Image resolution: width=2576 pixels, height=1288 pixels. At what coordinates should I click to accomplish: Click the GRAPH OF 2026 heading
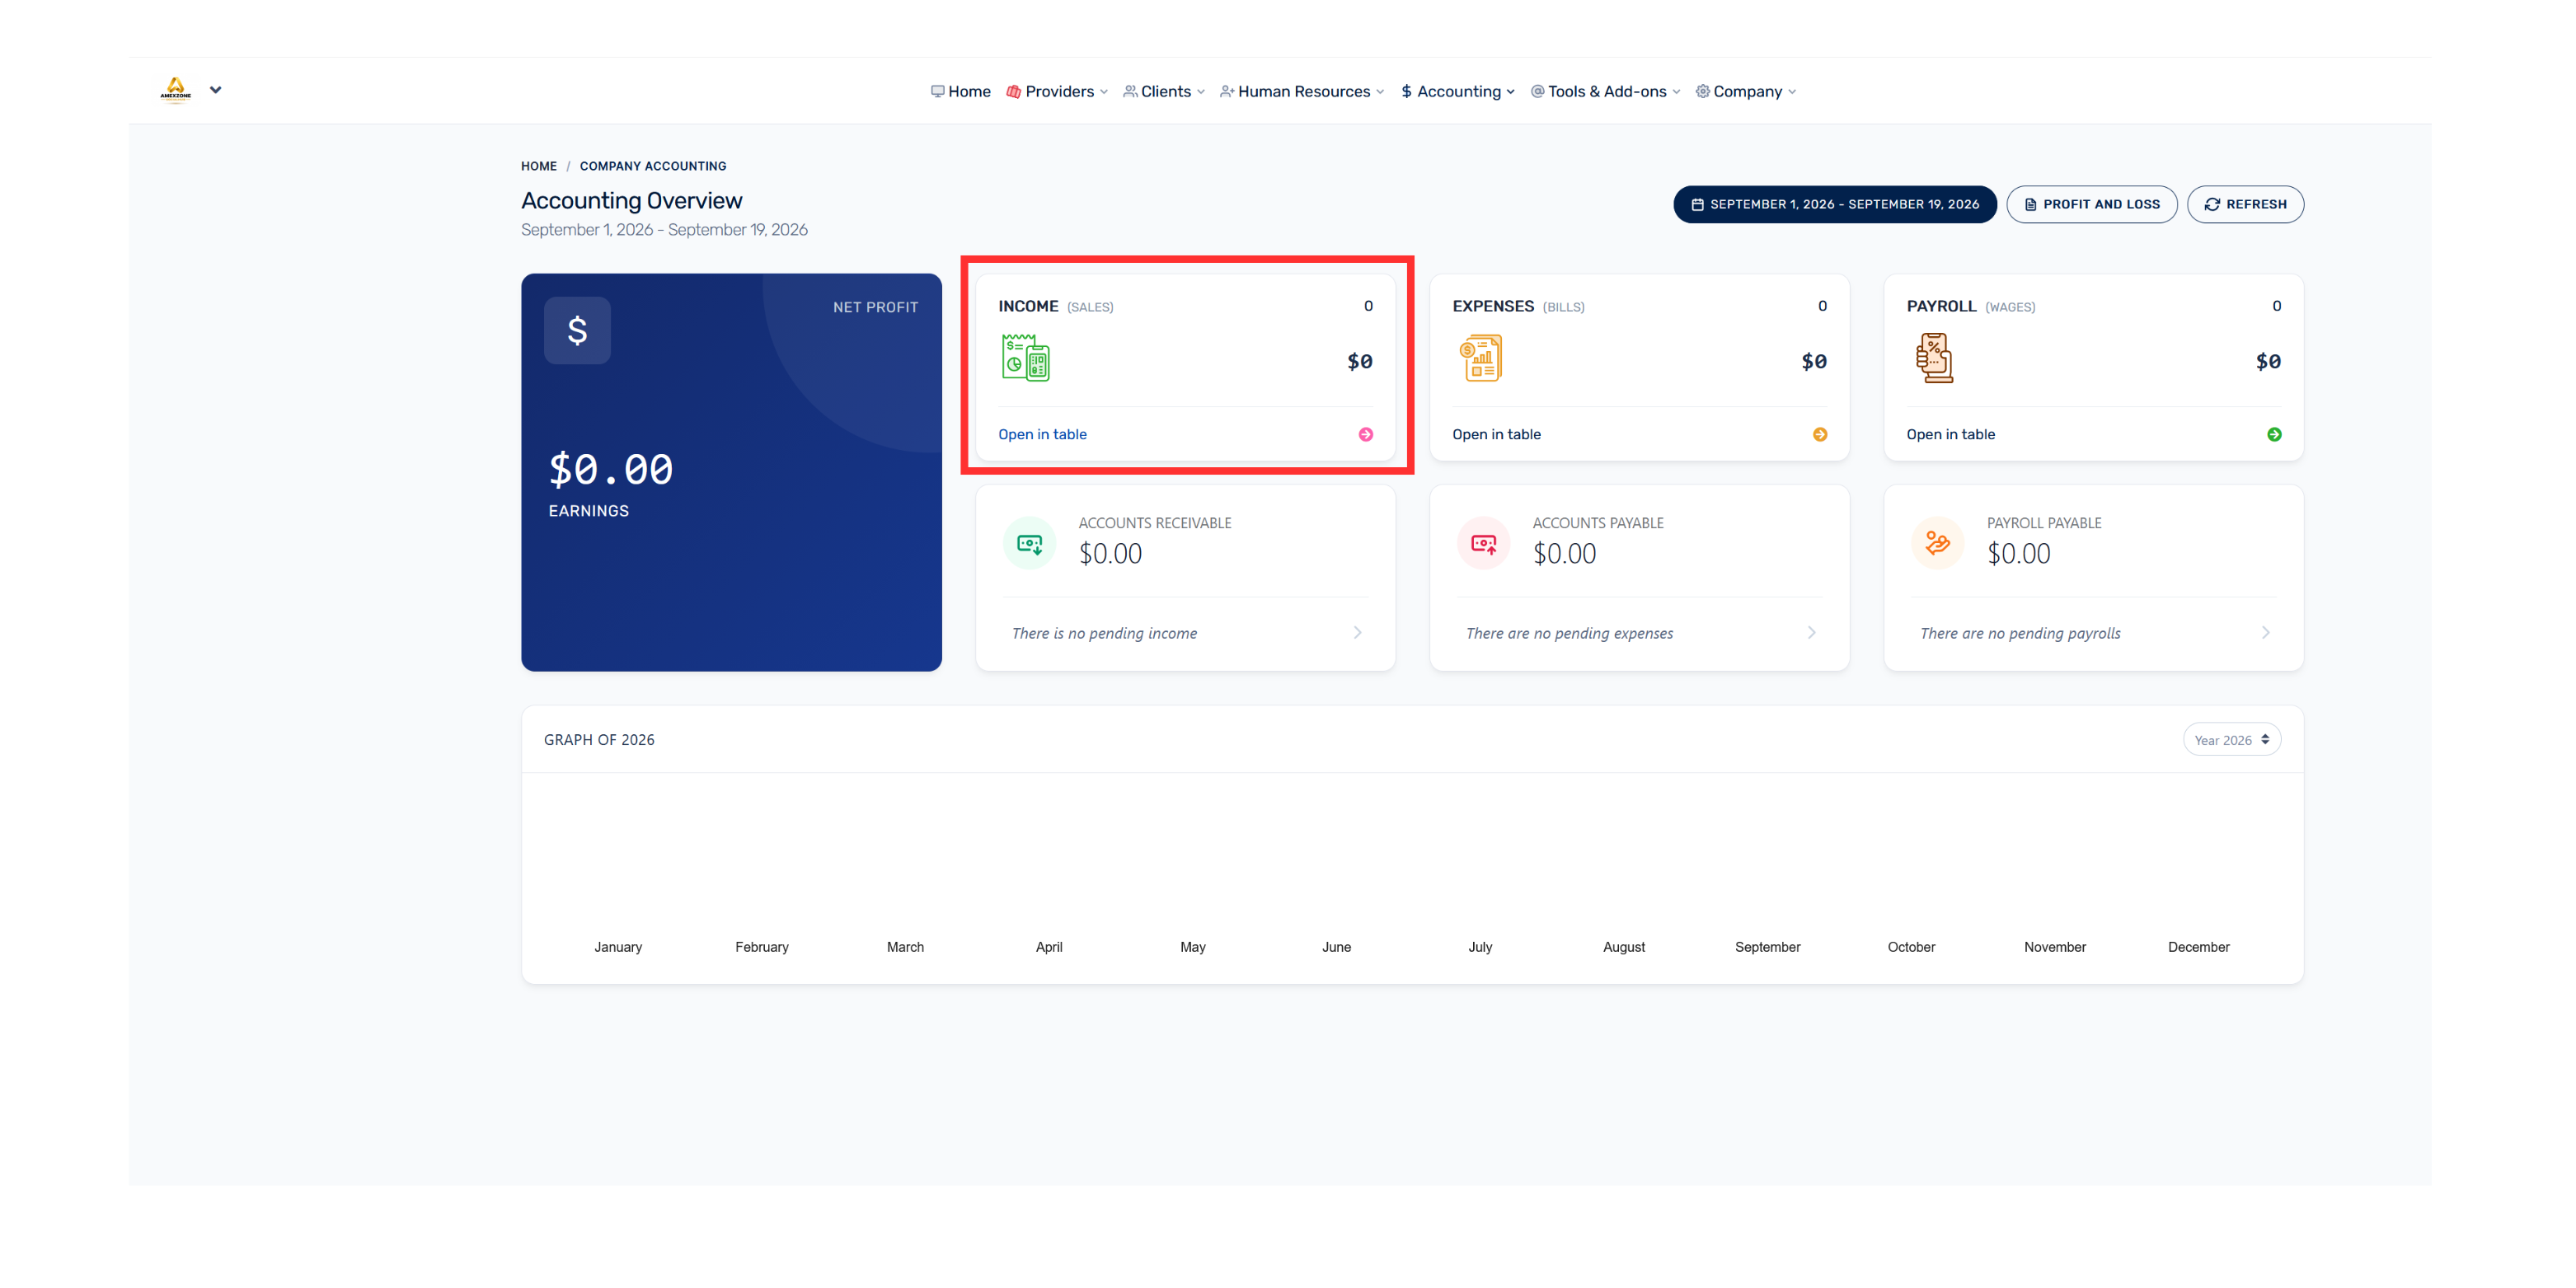(599, 740)
